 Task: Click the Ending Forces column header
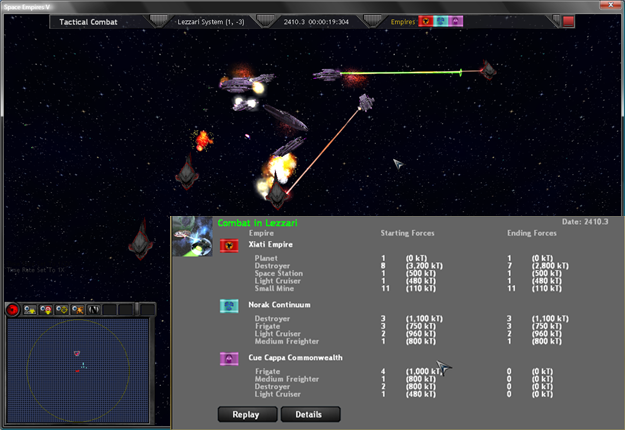point(532,233)
